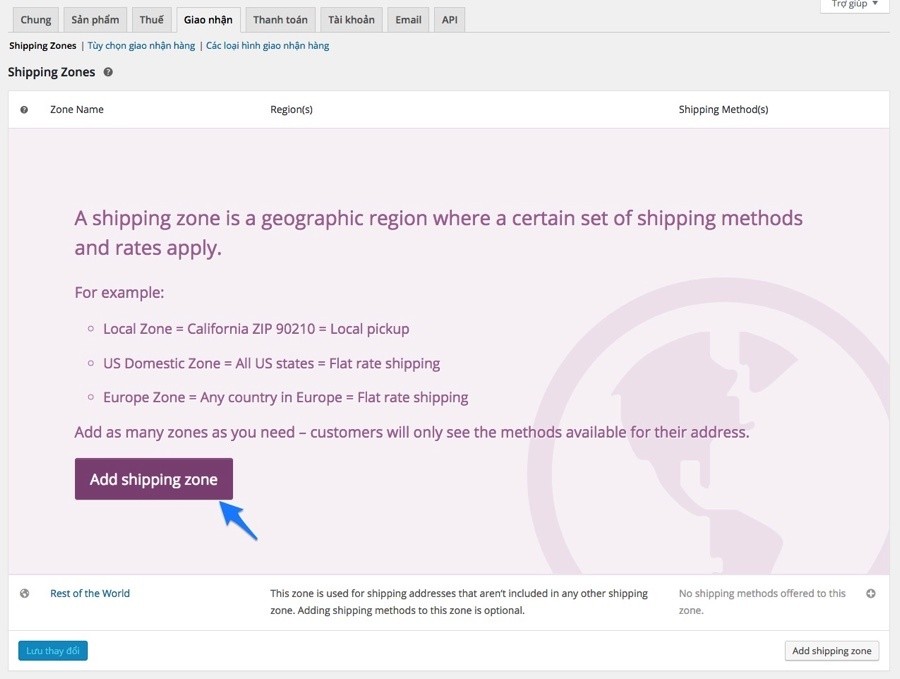Click the question mark icon in table header
Viewport: 900px width, 679px height.
tap(24, 110)
